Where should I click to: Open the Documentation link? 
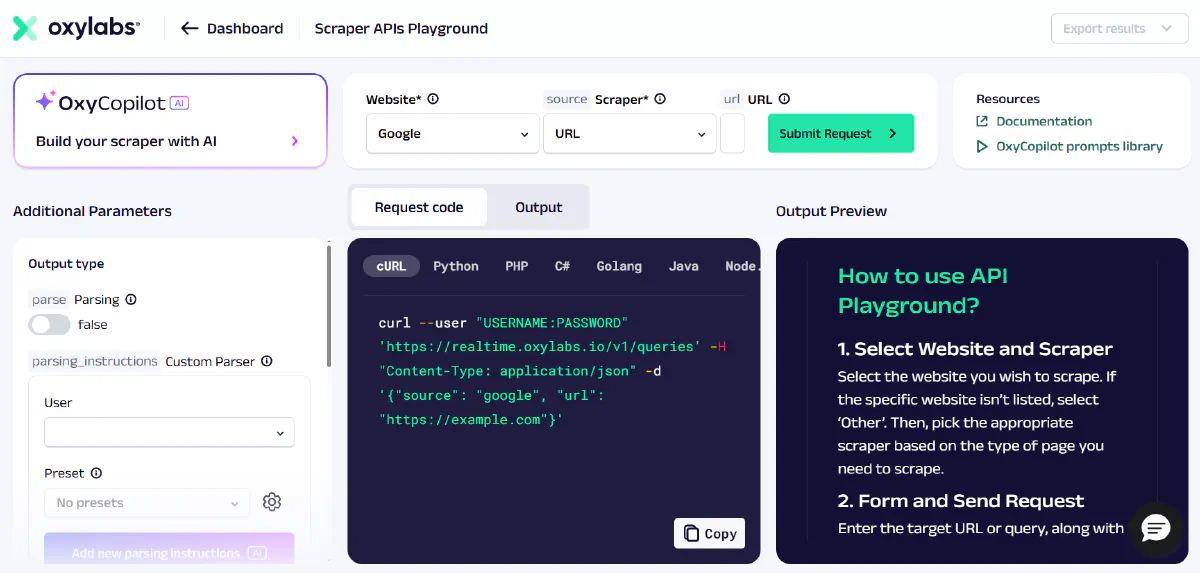tap(1043, 121)
